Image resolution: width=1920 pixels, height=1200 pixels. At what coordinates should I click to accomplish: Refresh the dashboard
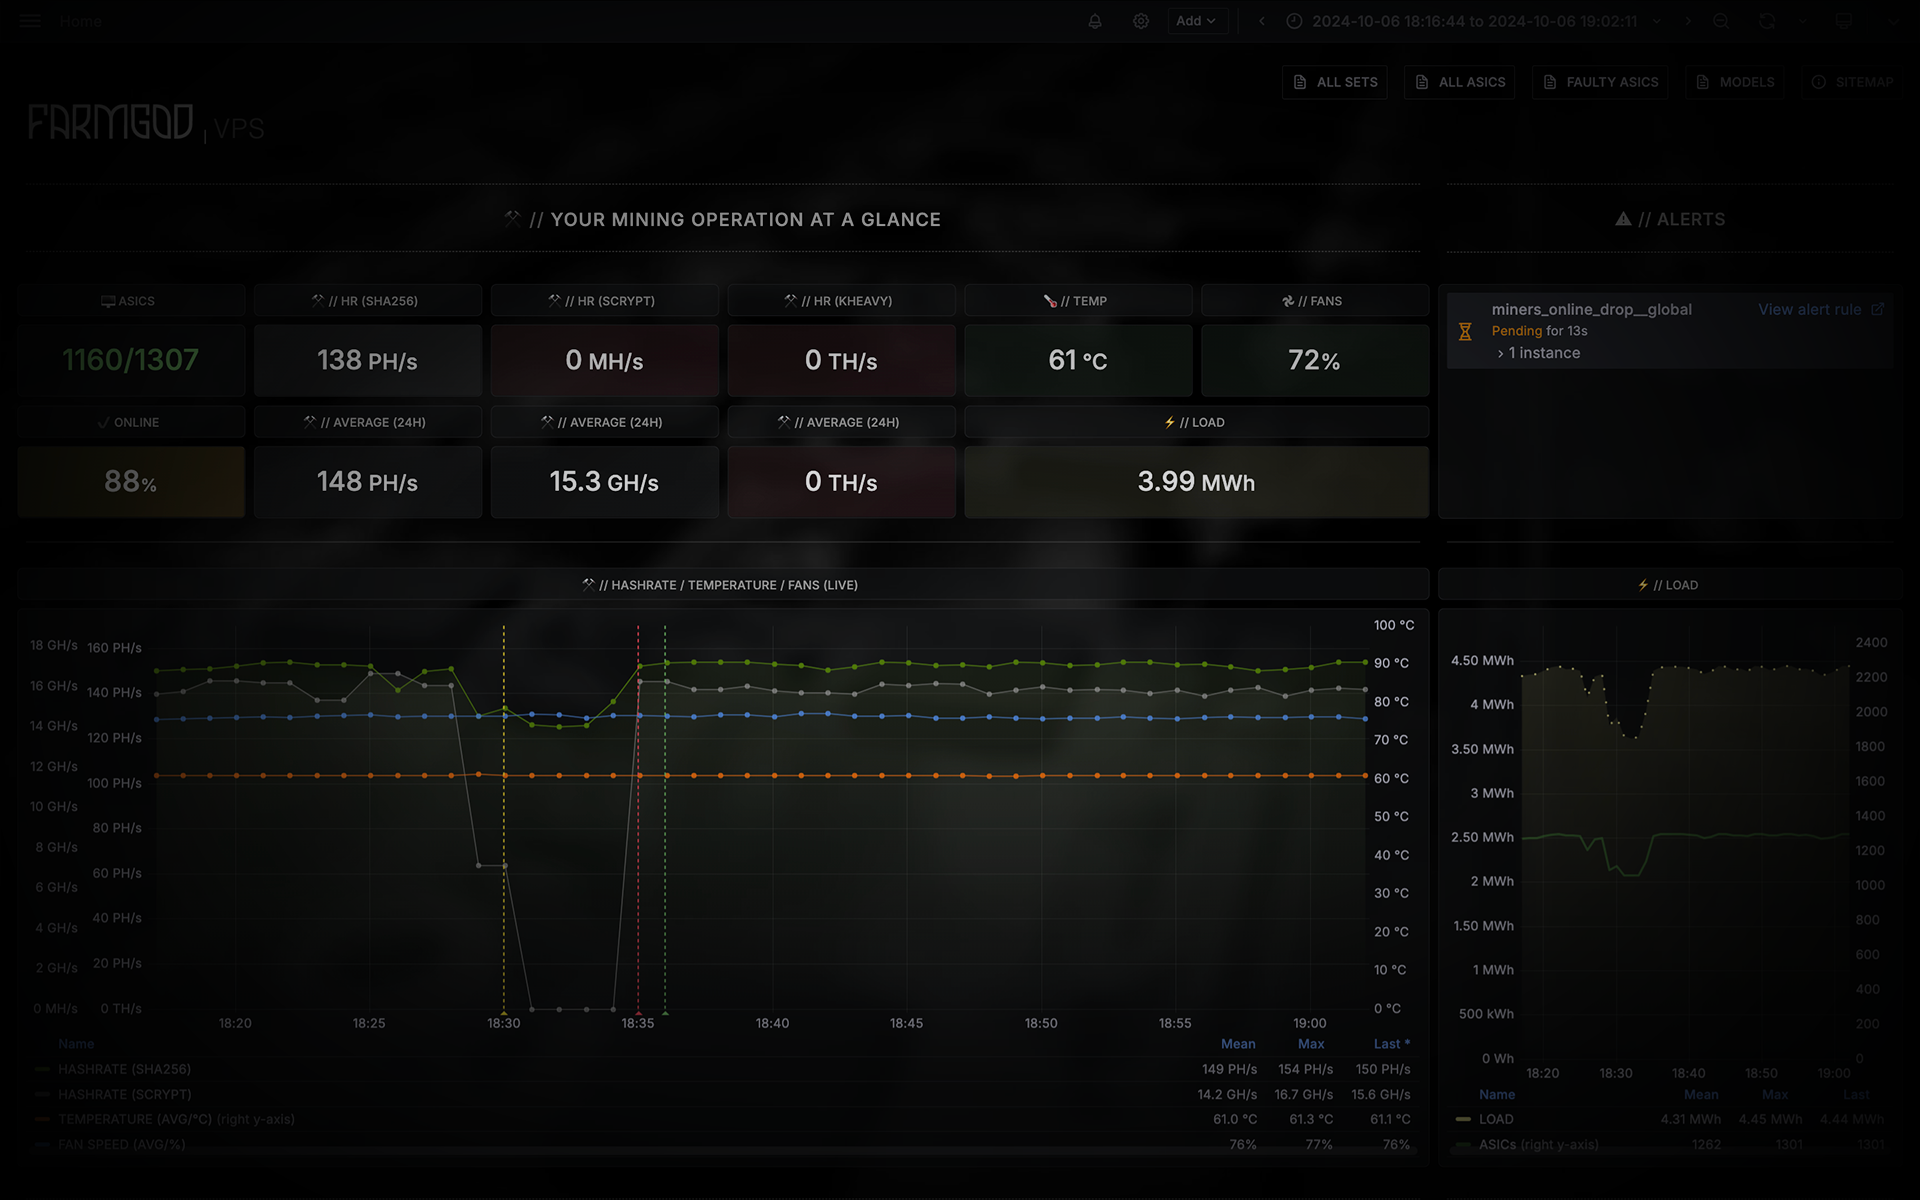click(1767, 21)
